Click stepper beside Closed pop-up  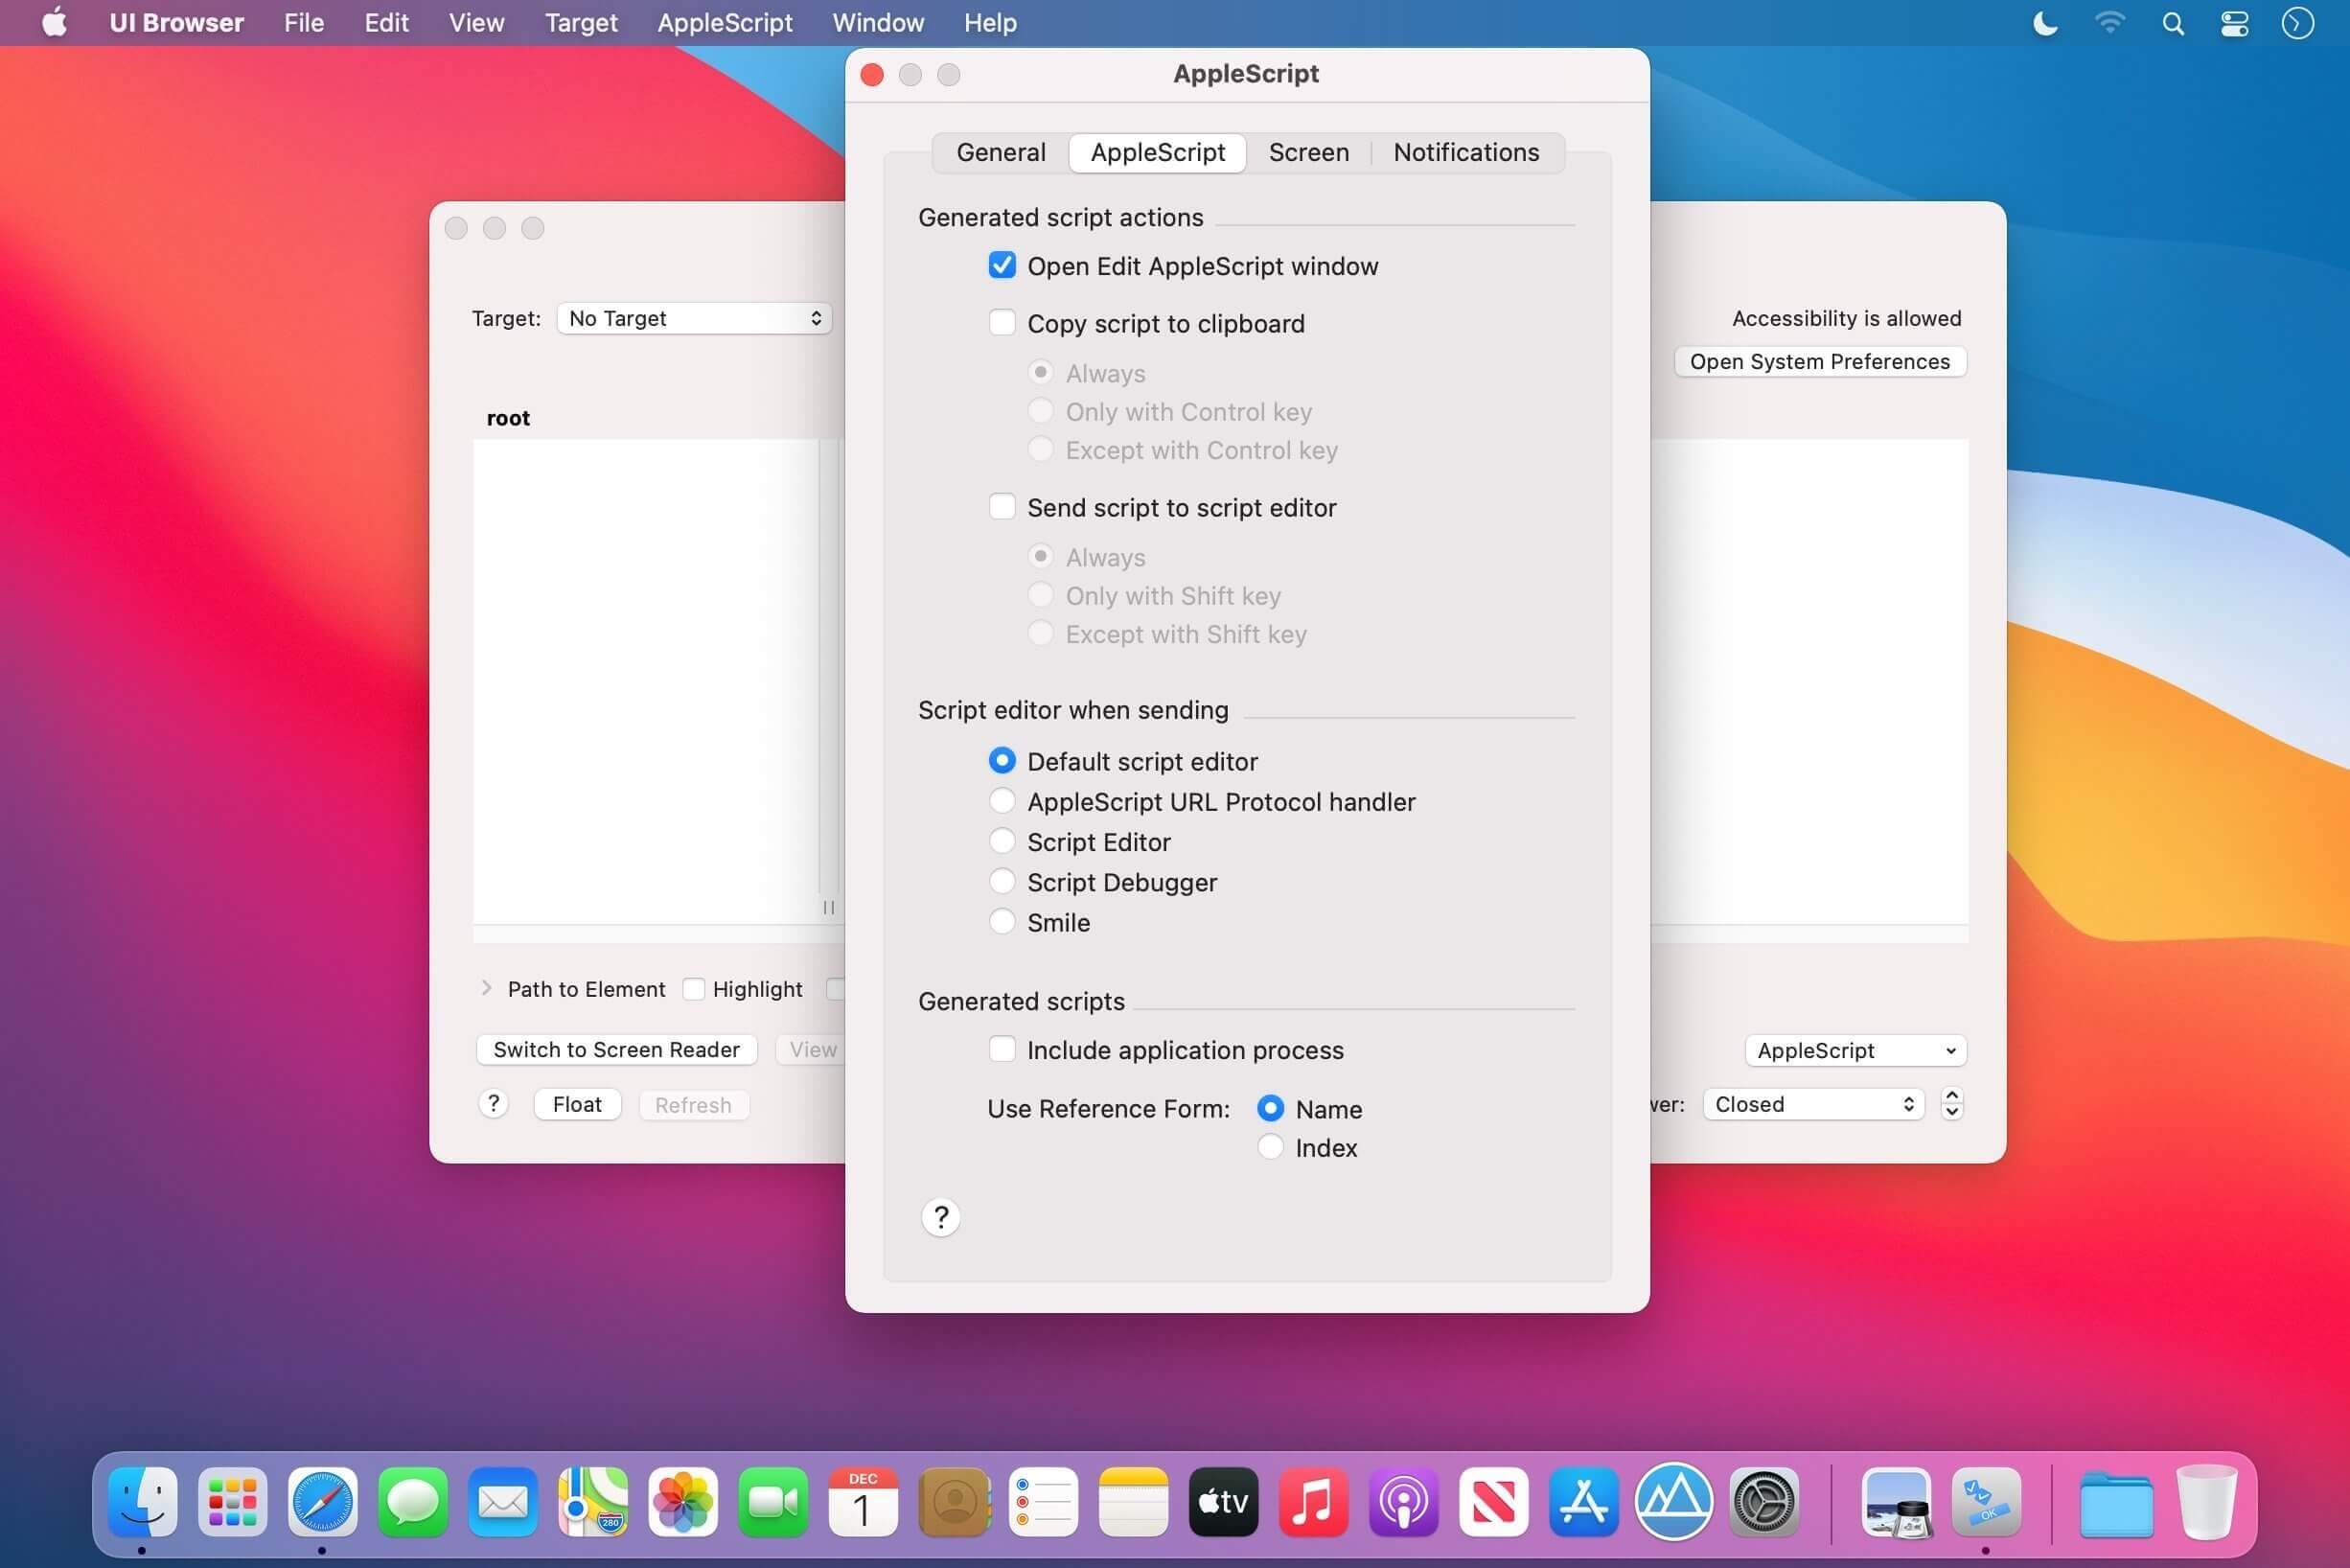(x=1951, y=1104)
